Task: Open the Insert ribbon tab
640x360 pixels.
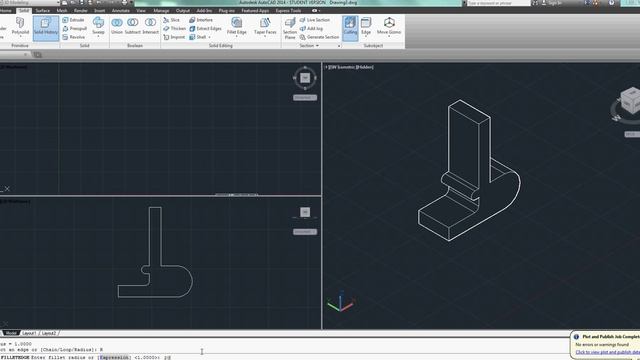Action: coord(100,11)
